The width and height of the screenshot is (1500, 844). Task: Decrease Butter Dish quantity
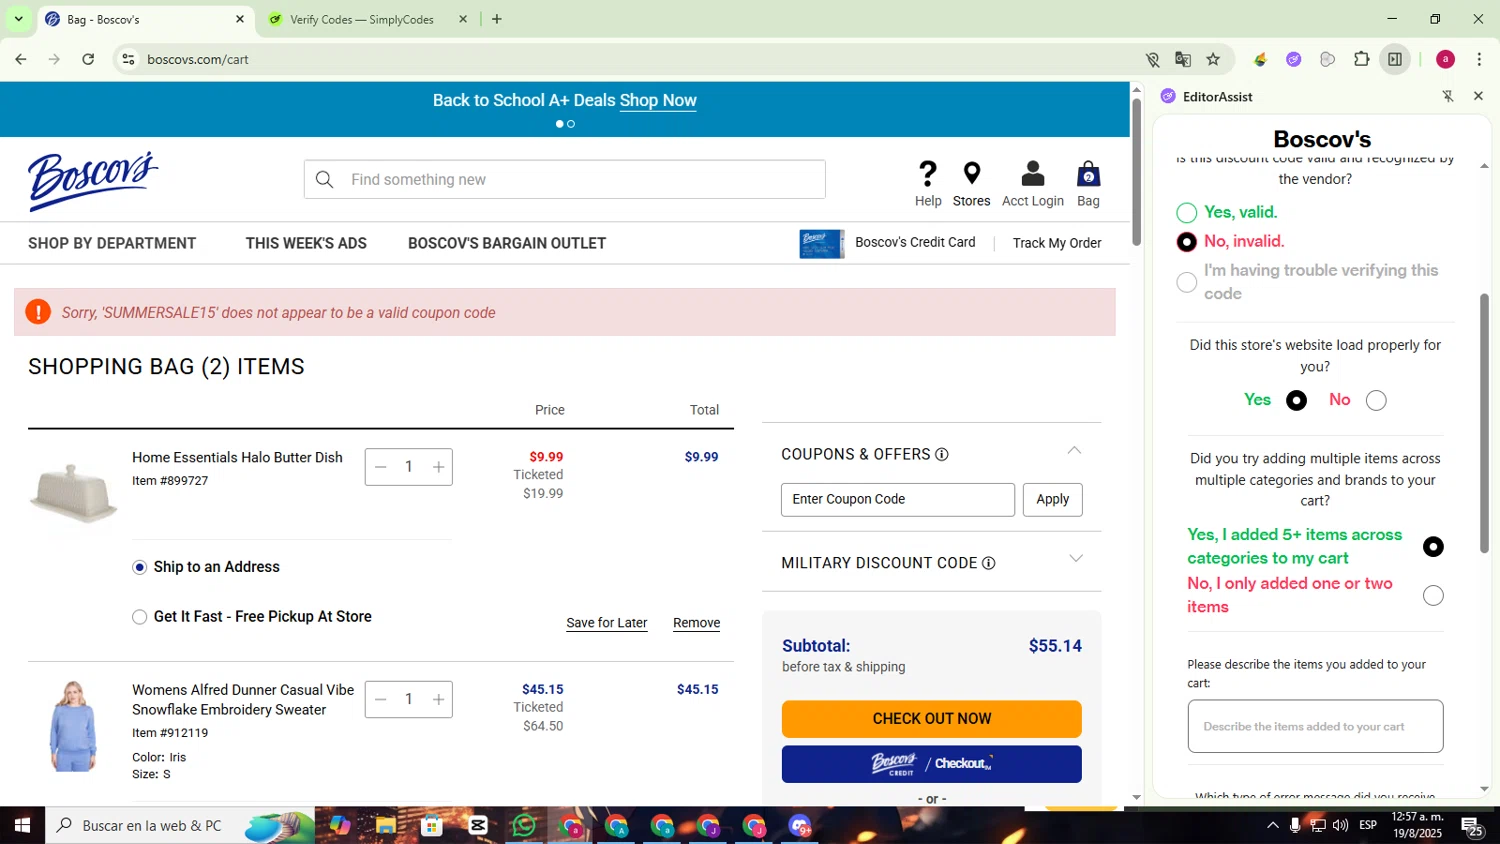click(380, 467)
